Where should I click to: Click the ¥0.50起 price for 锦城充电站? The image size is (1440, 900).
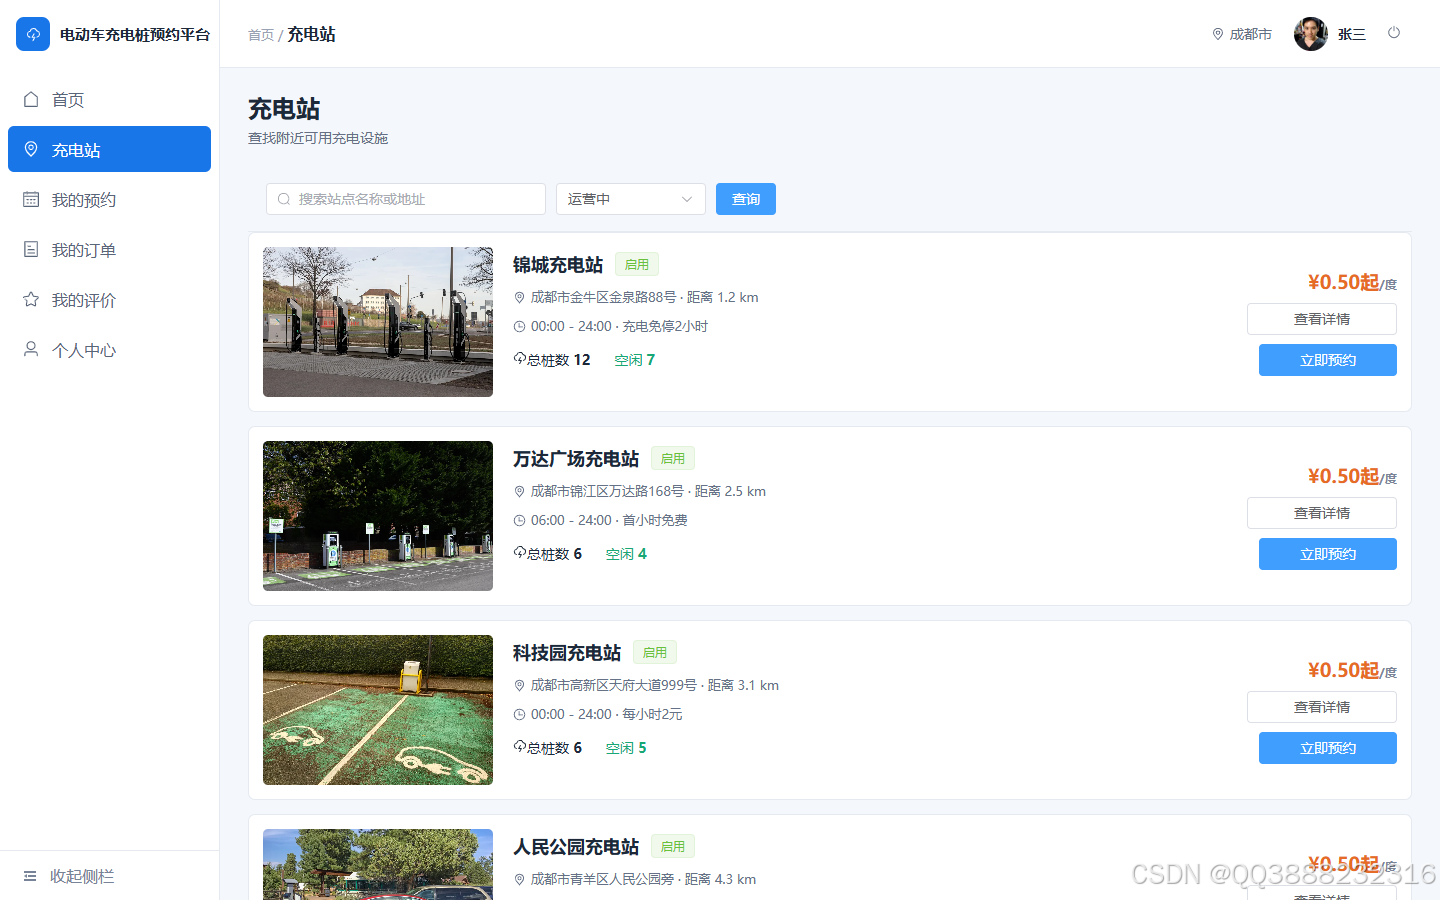pyautogui.click(x=1343, y=282)
